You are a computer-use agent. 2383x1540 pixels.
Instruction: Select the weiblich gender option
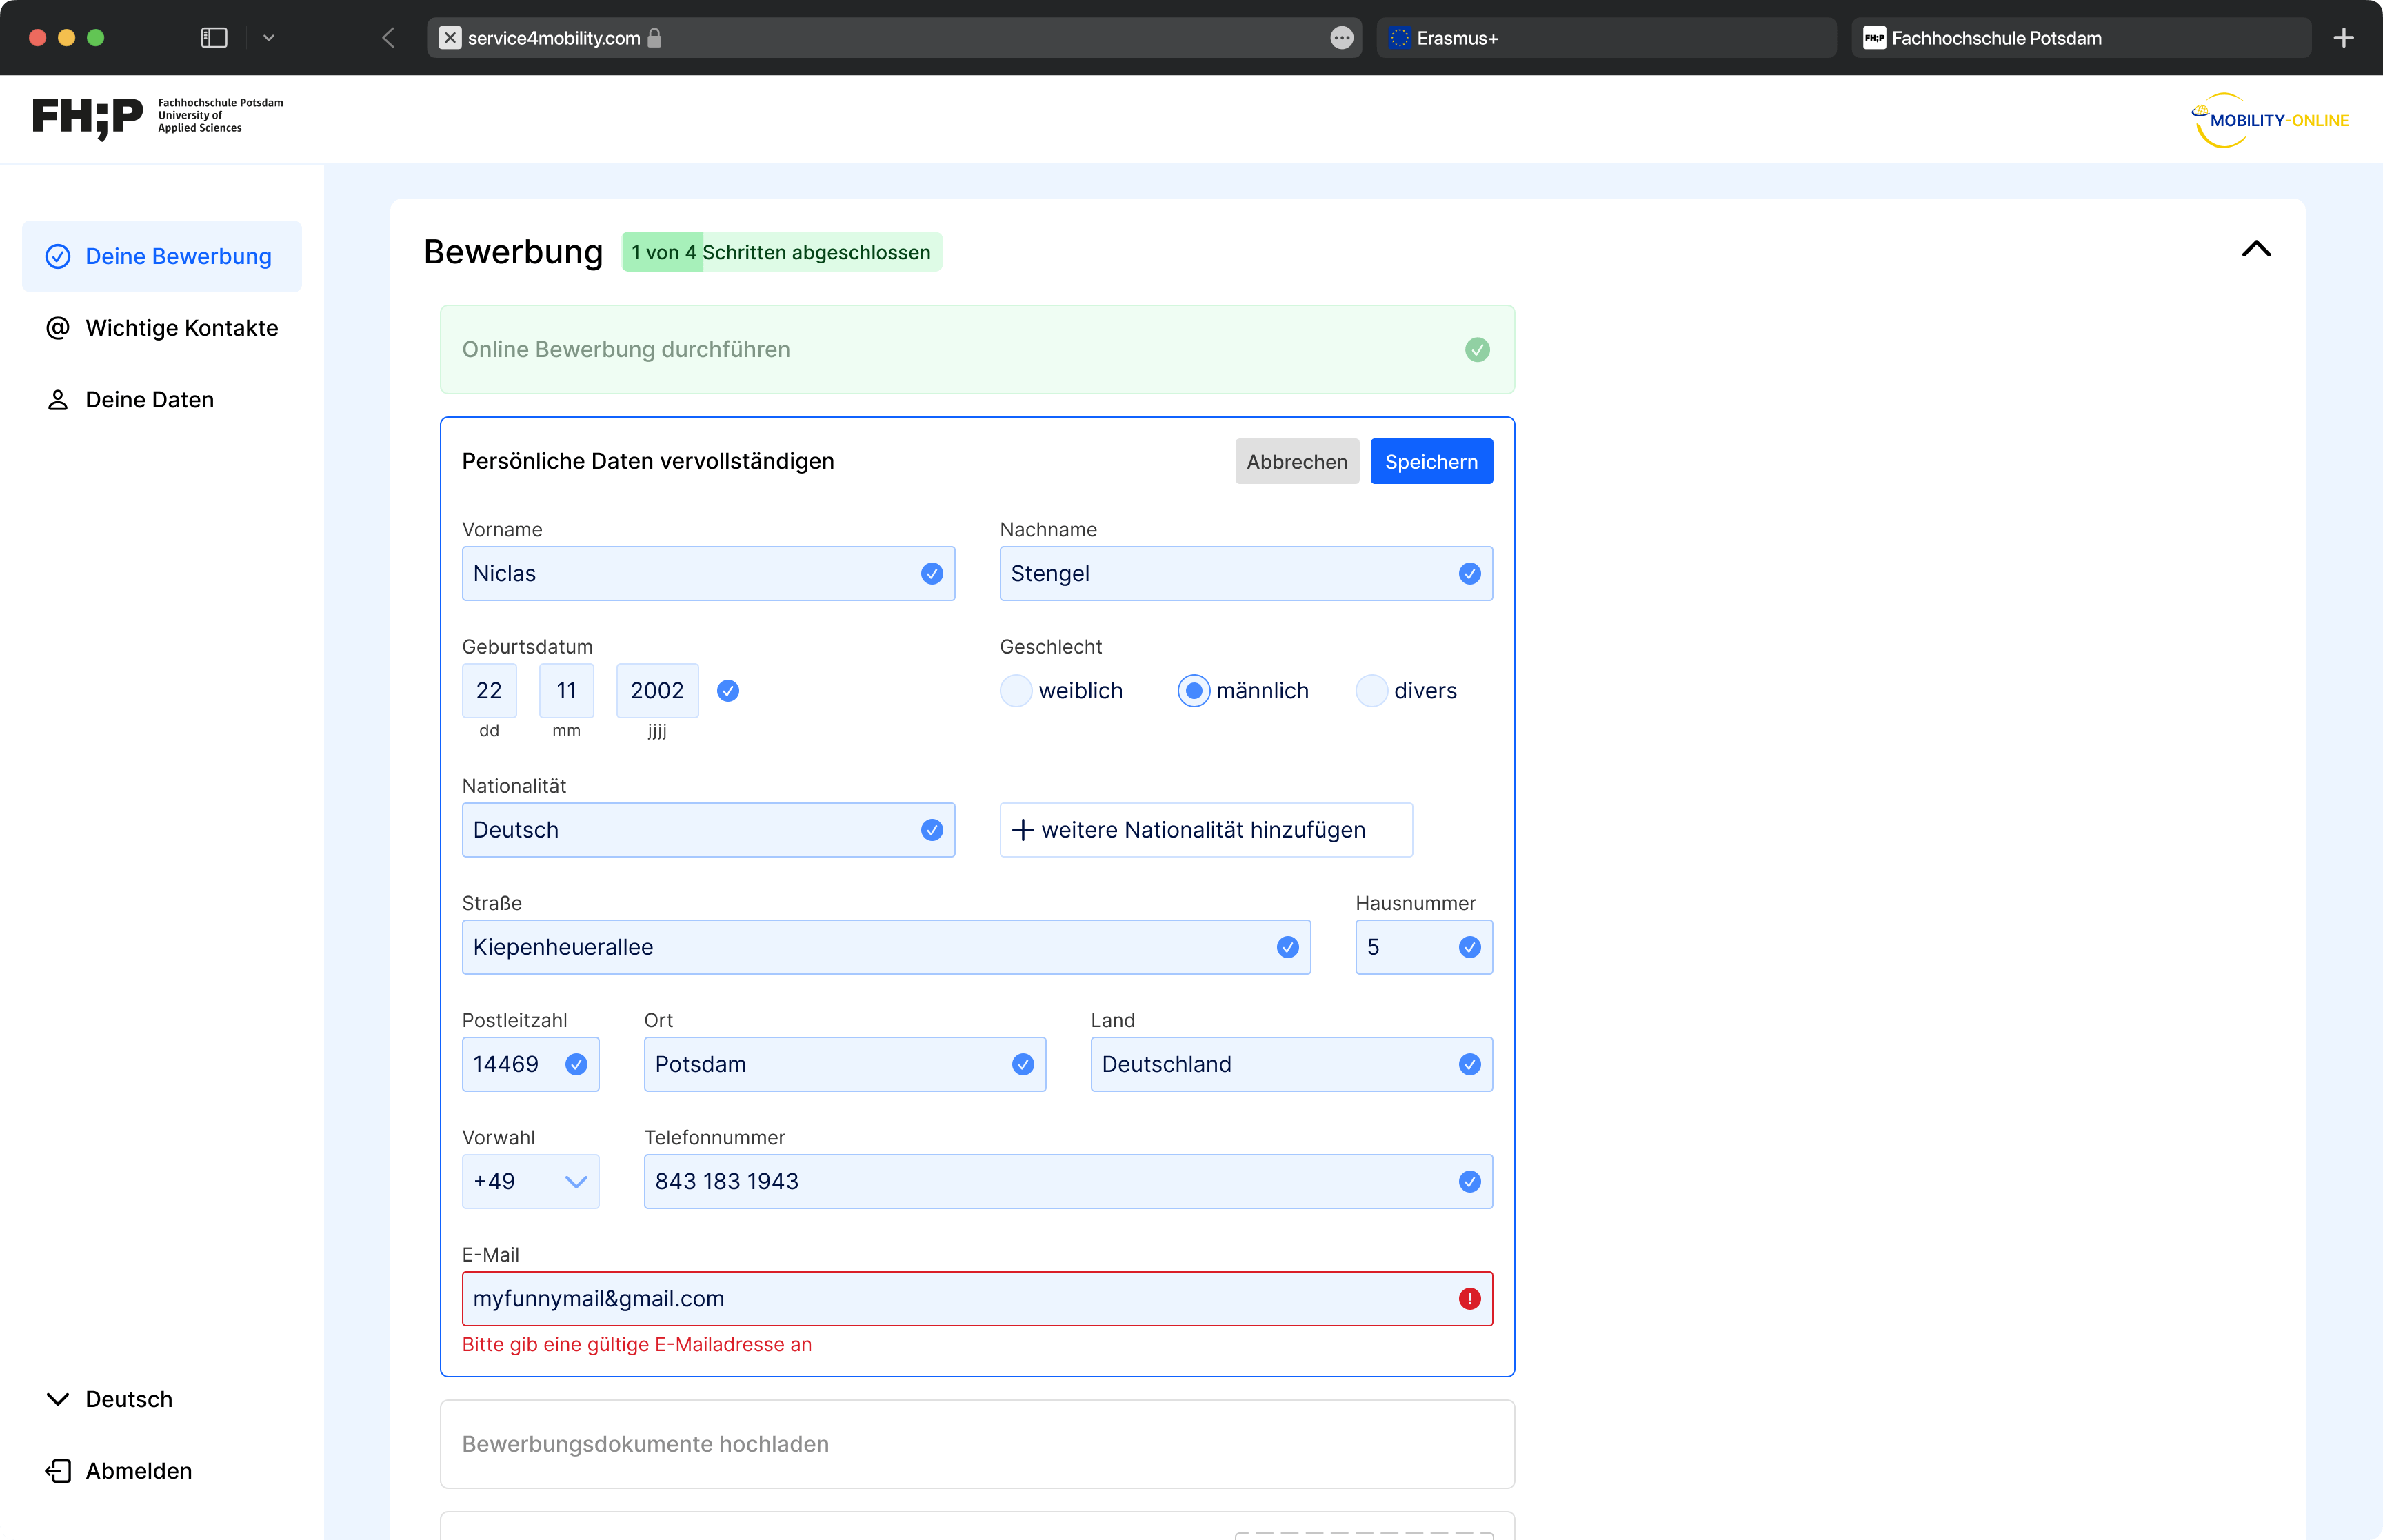coord(1016,691)
